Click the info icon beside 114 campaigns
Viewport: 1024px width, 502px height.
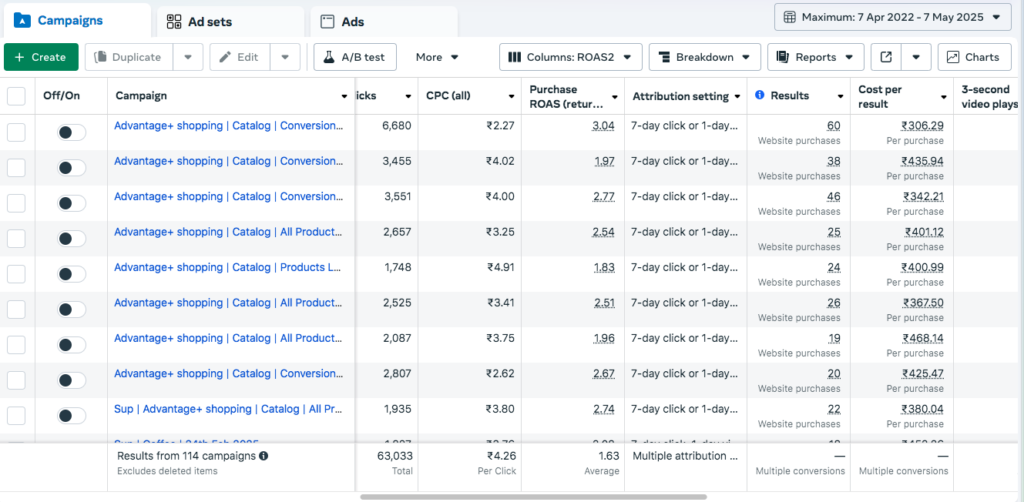click(264, 456)
